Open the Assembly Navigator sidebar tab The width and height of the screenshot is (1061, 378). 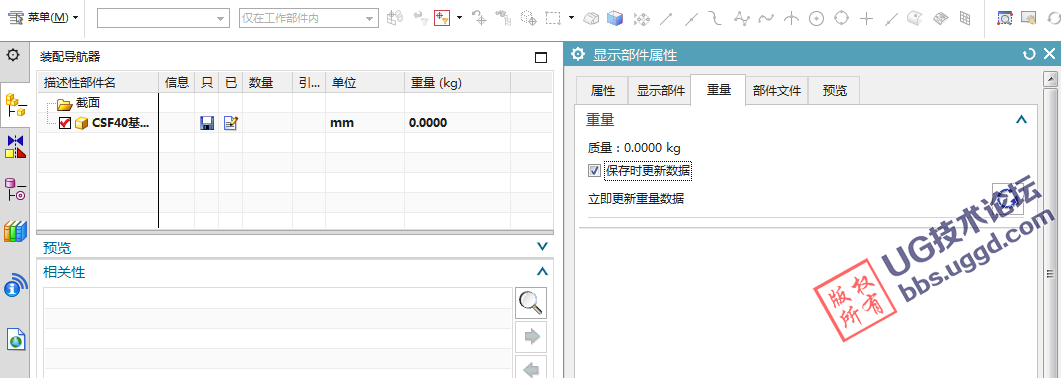tap(15, 105)
